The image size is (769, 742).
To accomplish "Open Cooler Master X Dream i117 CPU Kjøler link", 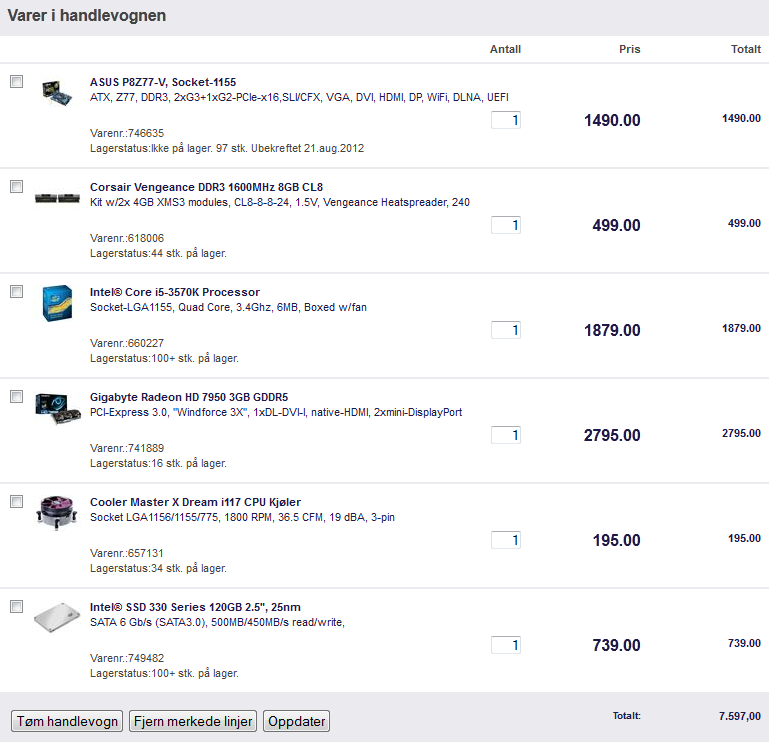I will [195, 502].
